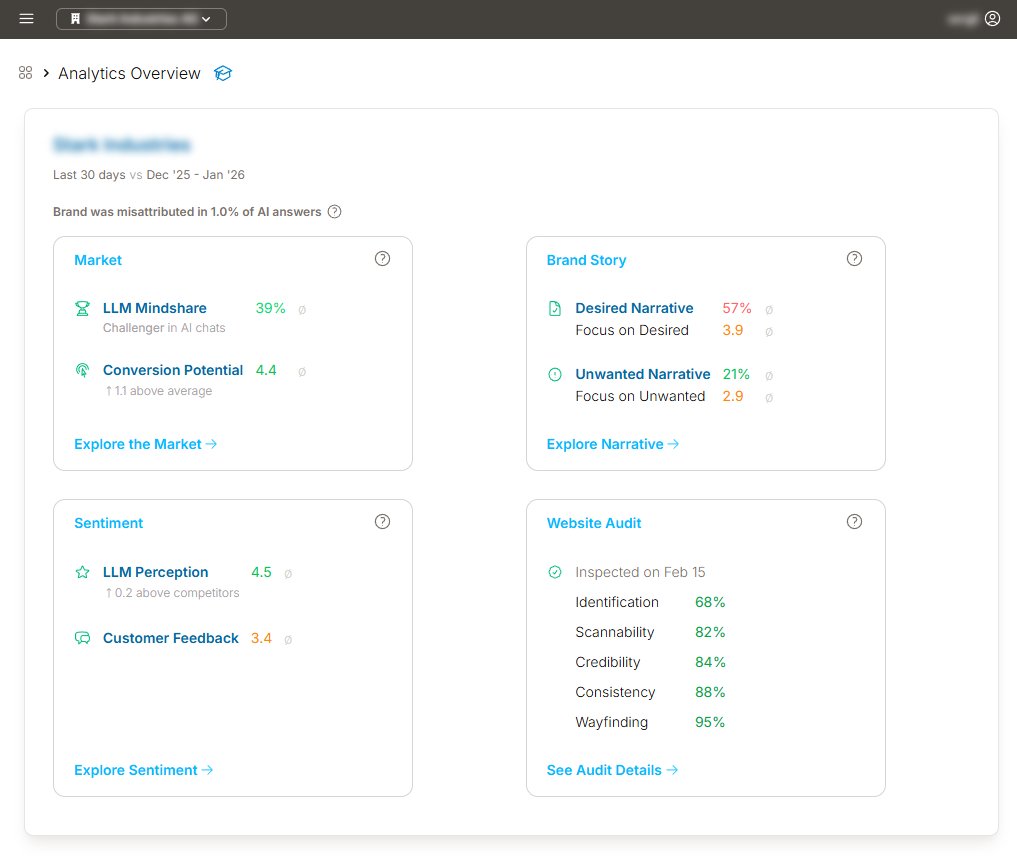Select the LLM Mindshare trophy icon
The height and width of the screenshot is (866, 1017).
[x=82, y=308]
